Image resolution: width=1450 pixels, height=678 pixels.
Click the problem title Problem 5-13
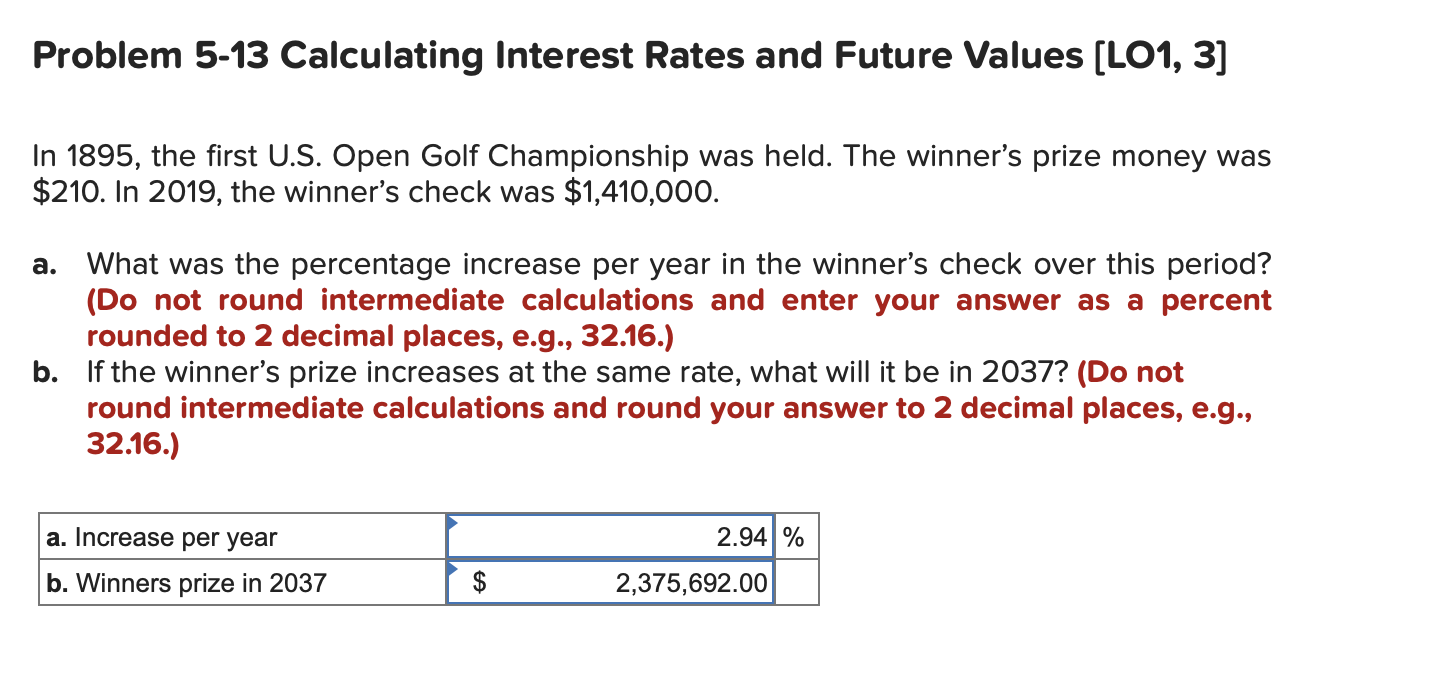pos(150,55)
